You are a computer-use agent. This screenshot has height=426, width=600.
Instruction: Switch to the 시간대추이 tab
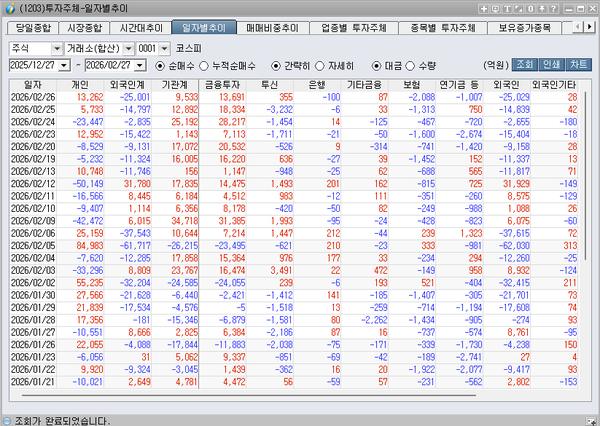141,28
